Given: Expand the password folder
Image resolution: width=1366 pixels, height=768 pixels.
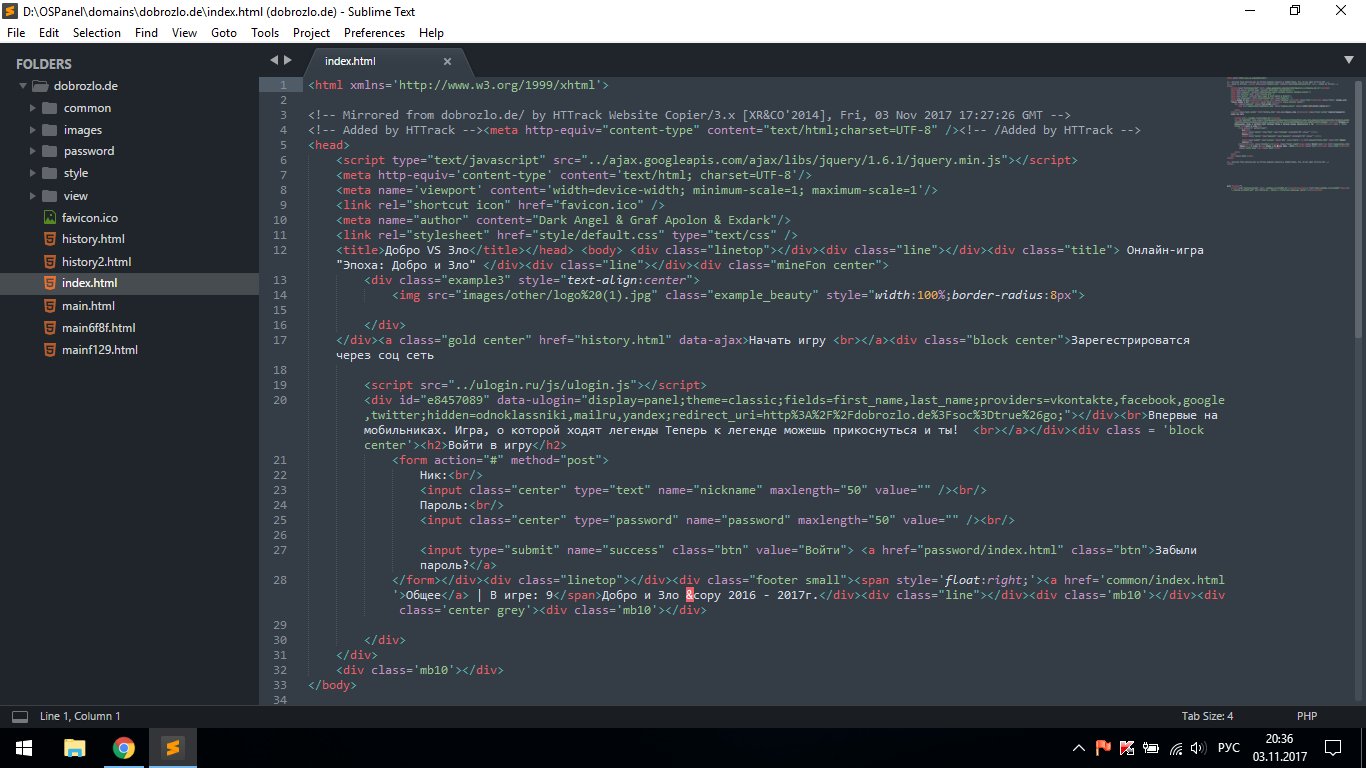Looking at the screenshot, I should coord(33,151).
